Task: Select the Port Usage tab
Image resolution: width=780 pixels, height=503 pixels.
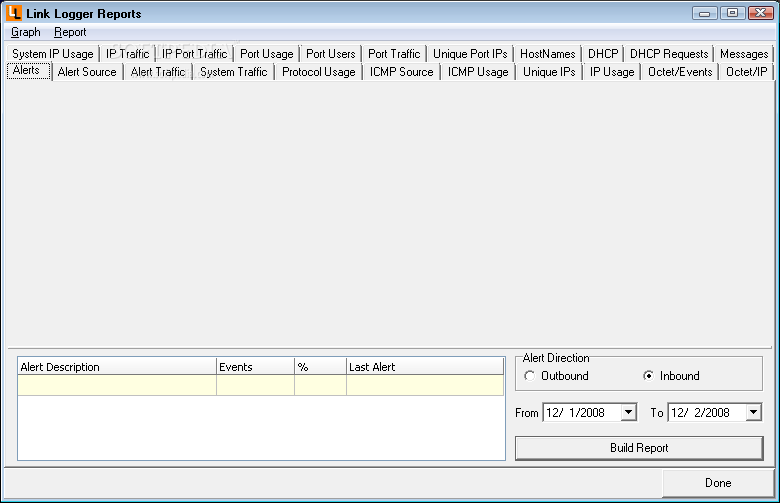Action: 267,54
